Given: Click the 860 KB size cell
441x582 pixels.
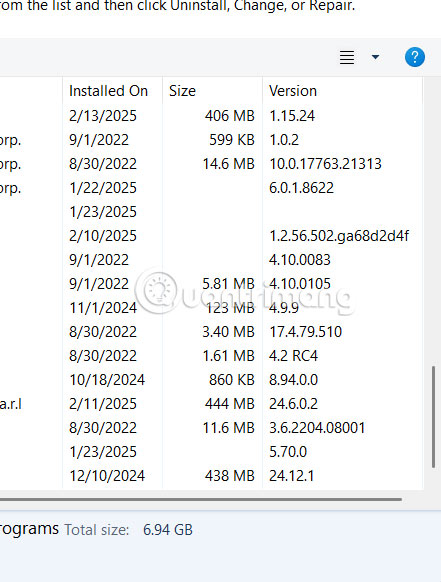Looking at the screenshot, I should 232,380.
